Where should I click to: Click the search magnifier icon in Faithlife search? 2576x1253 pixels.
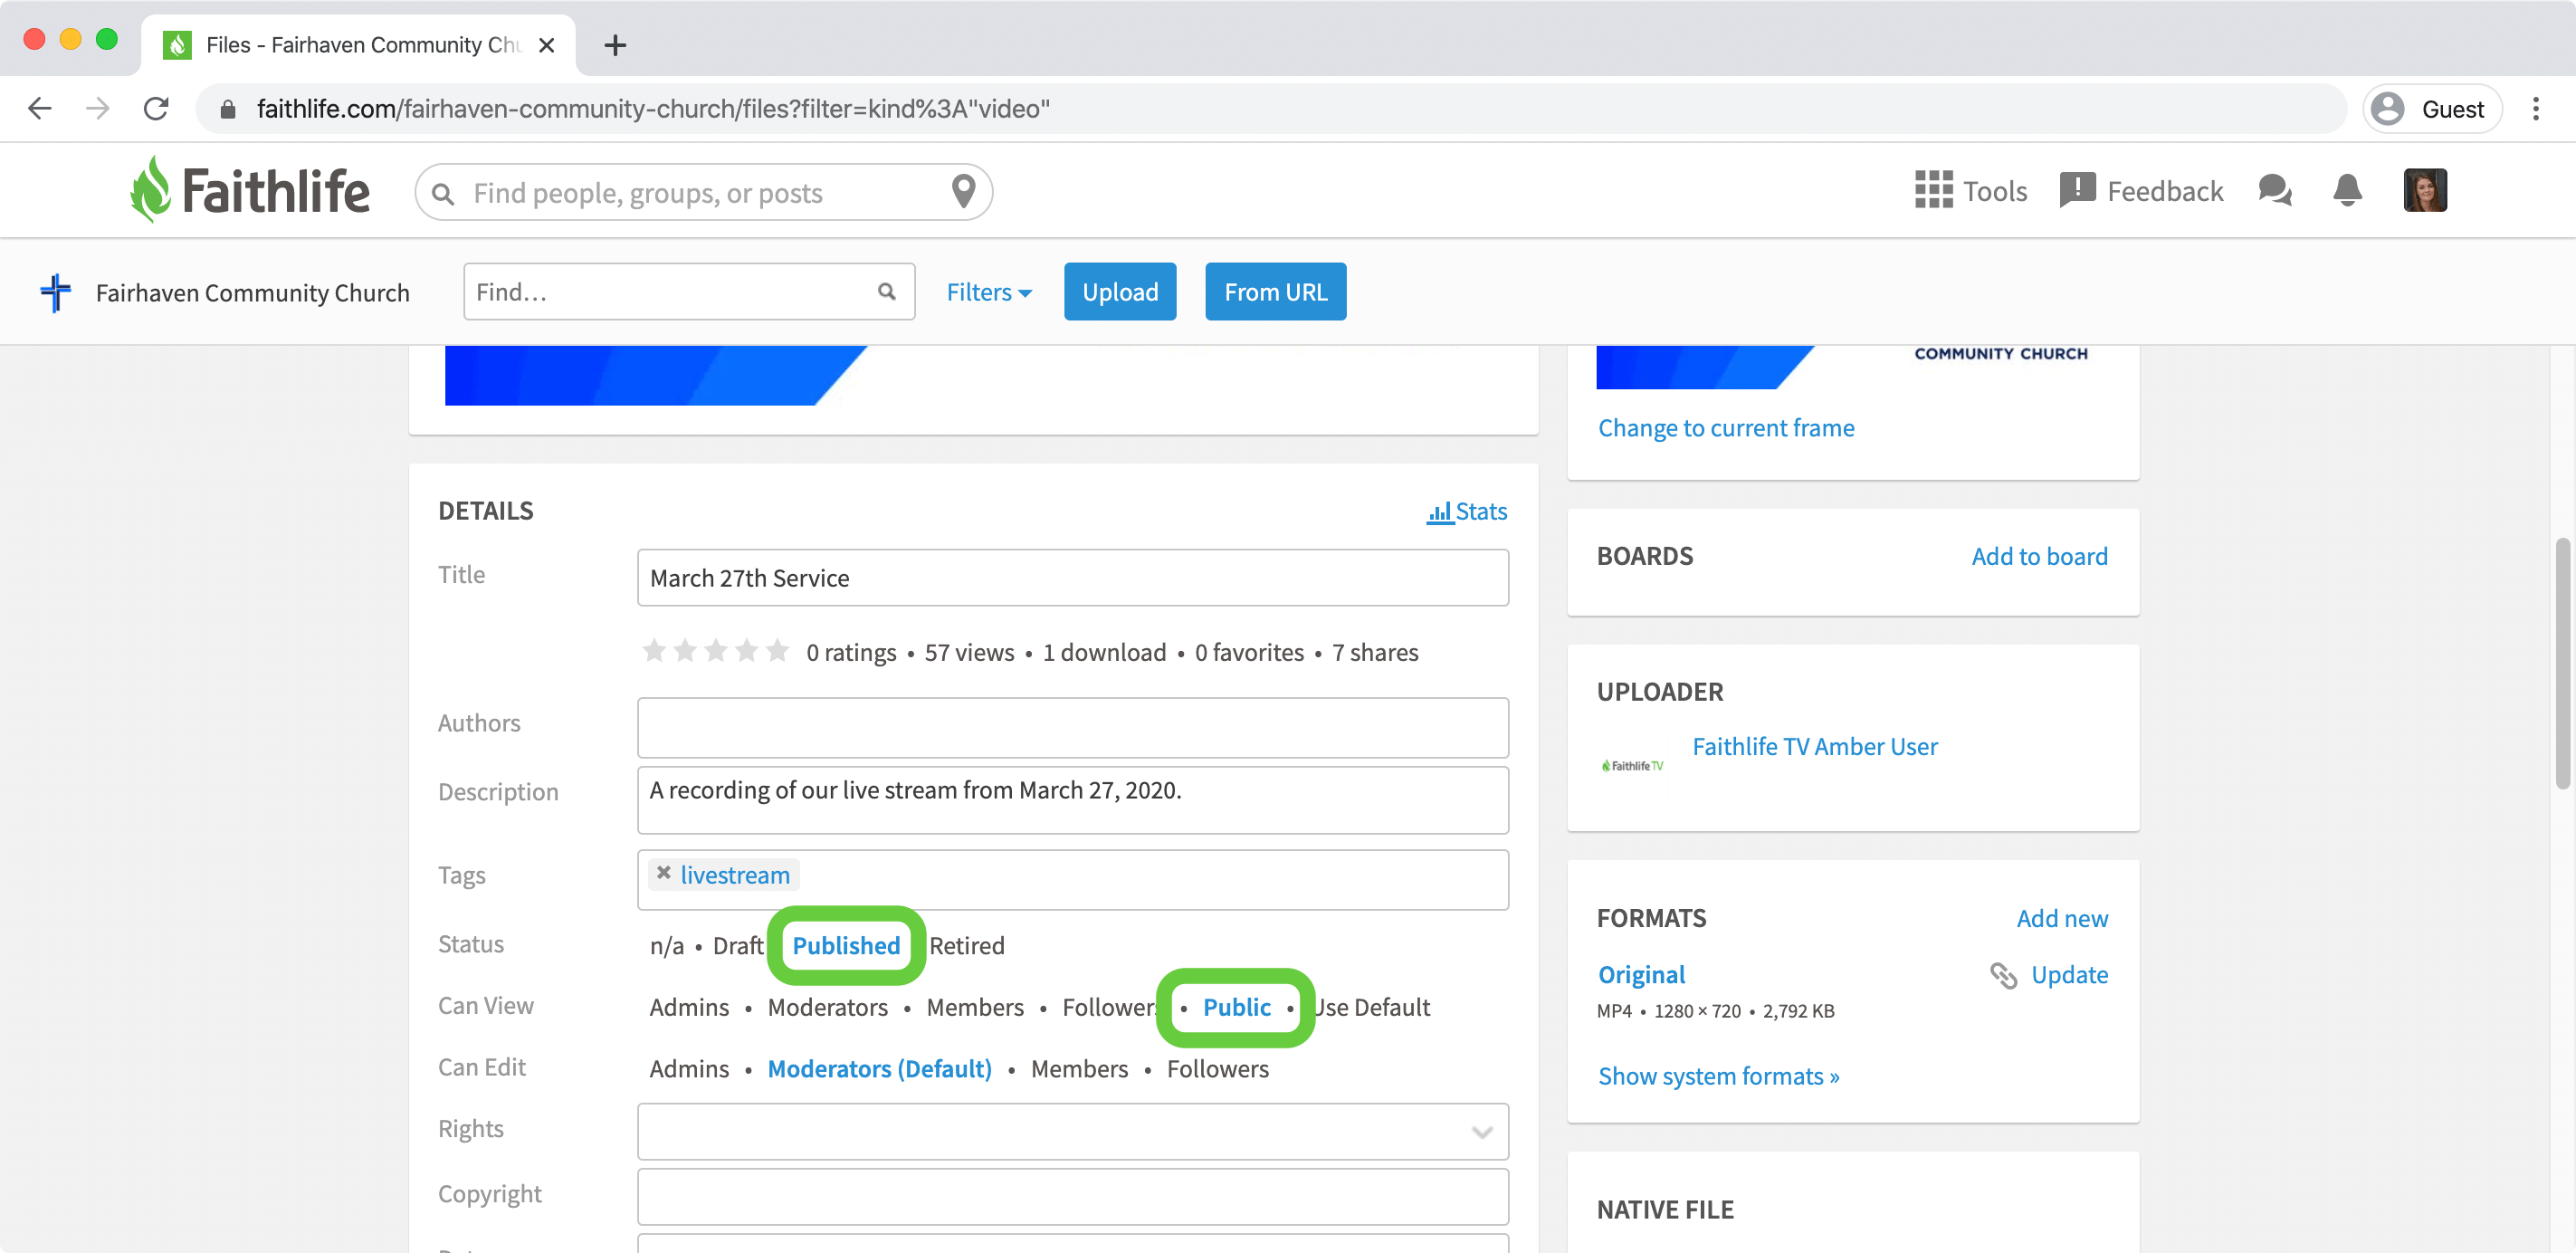(443, 193)
